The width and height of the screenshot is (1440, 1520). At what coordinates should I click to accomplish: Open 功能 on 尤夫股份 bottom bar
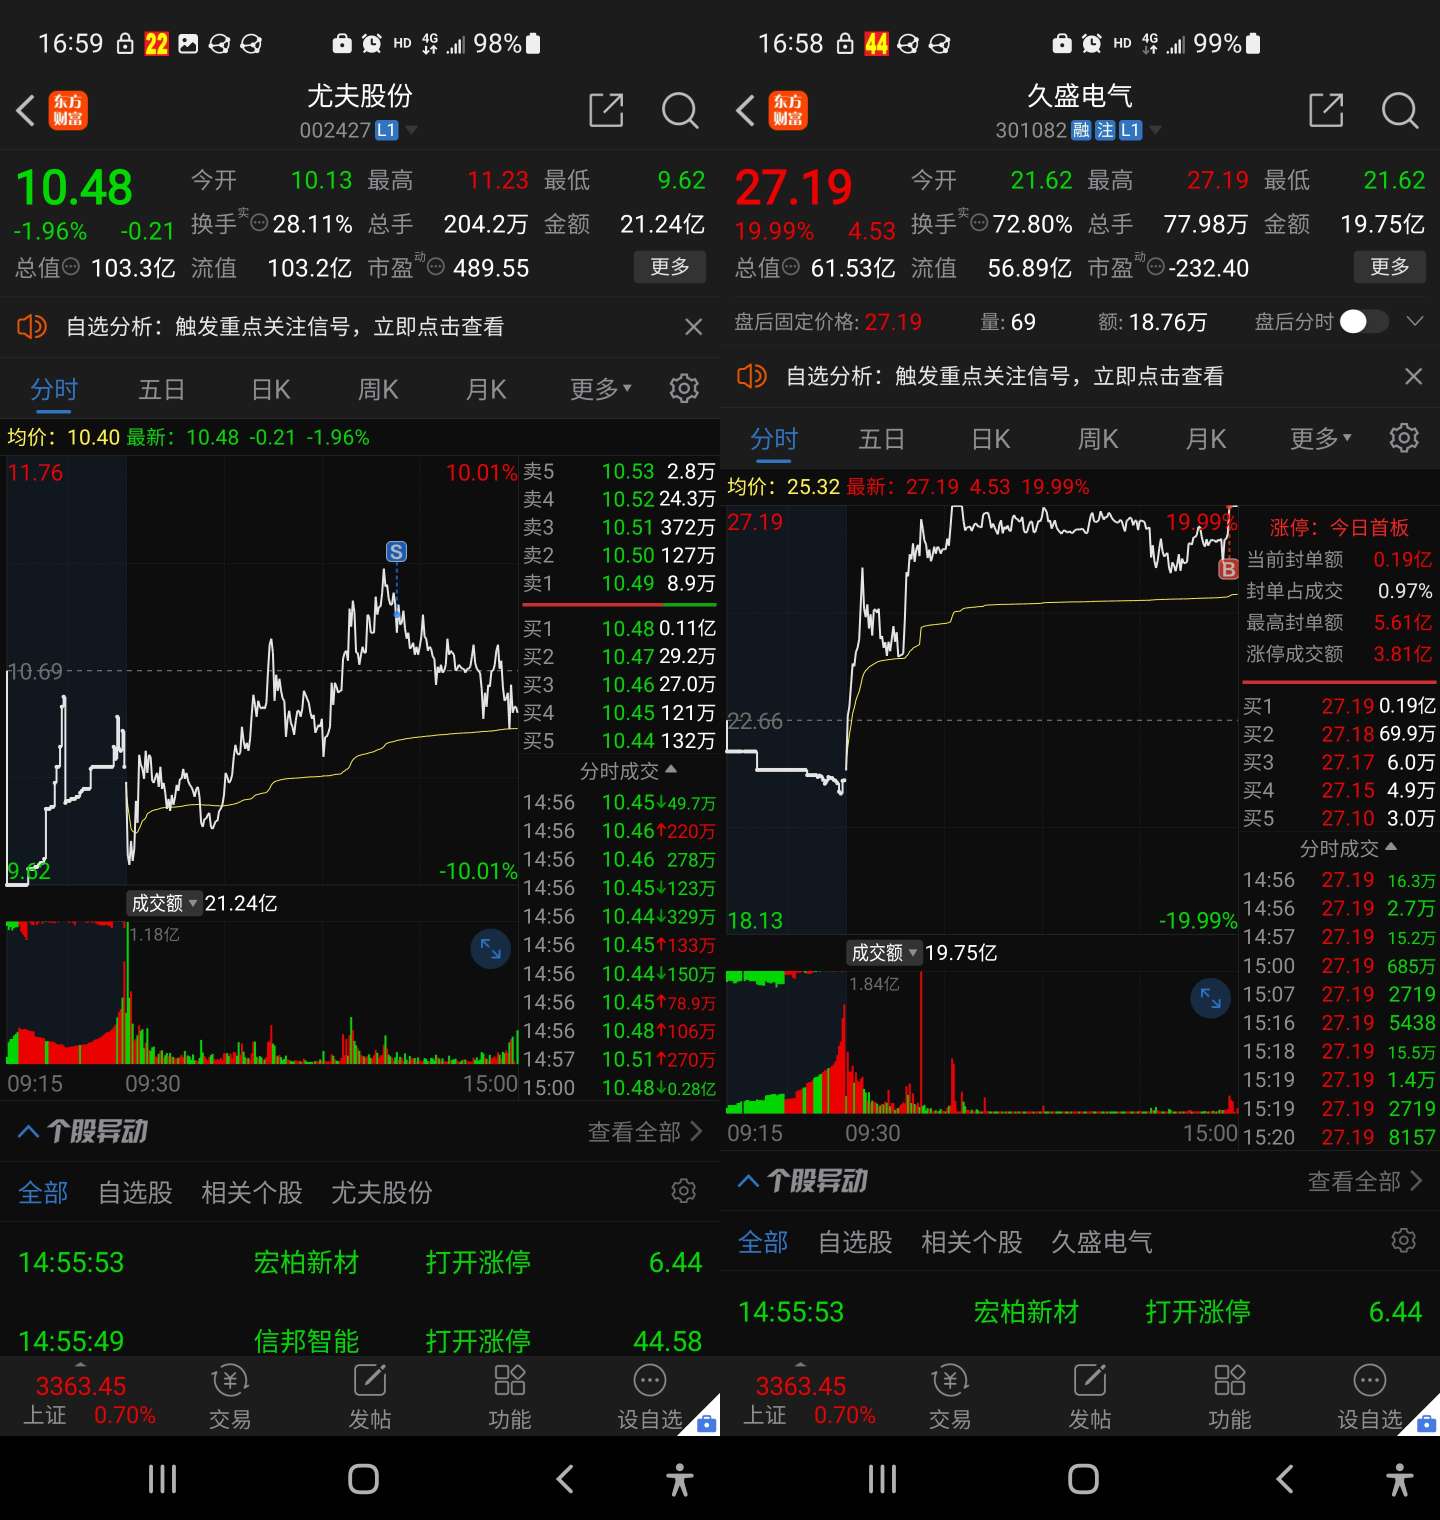[510, 1397]
